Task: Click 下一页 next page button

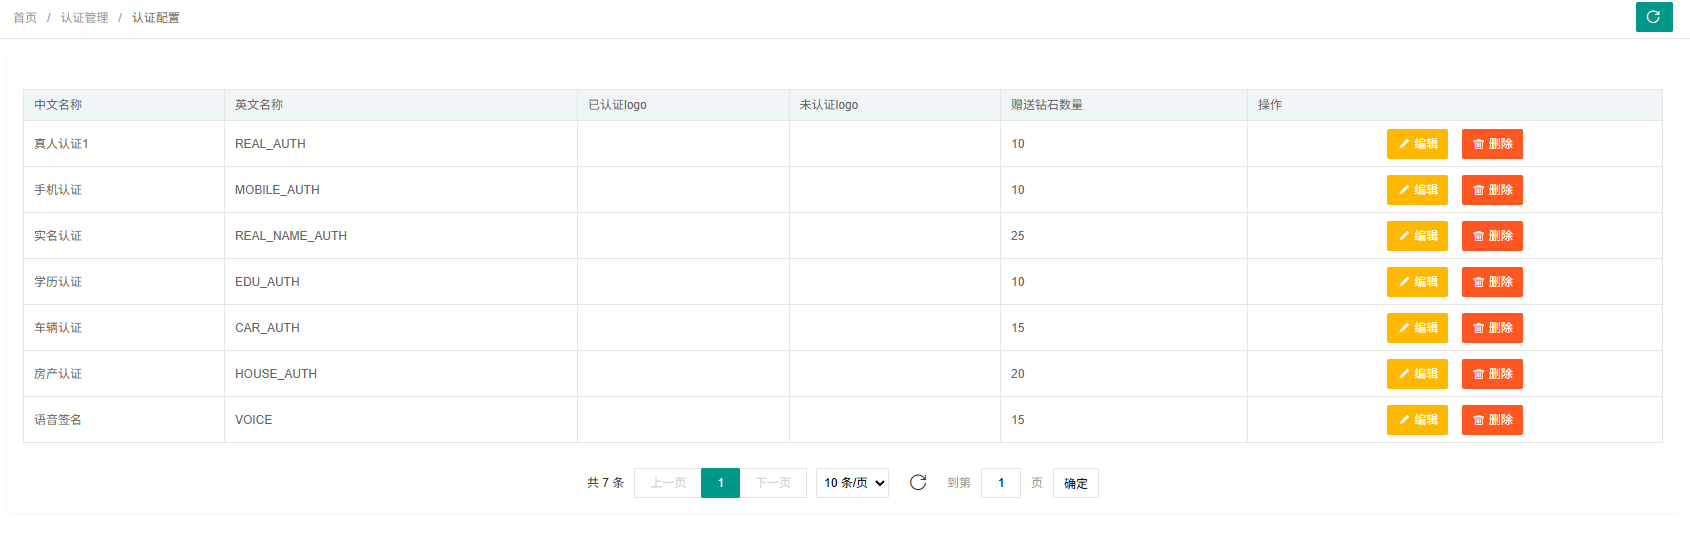Action: (x=773, y=483)
